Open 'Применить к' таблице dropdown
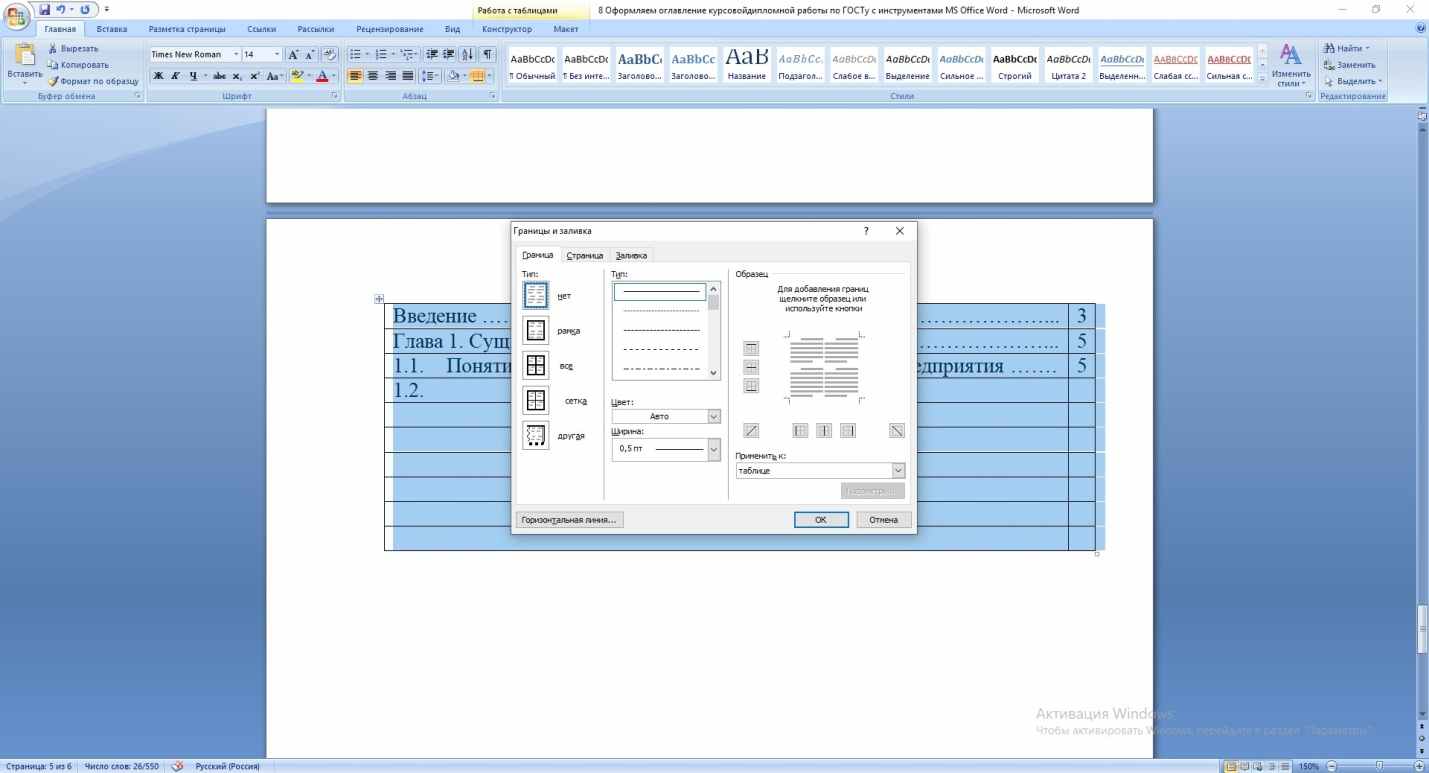This screenshot has height=773, width=1429. pyautogui.click(x=820, y=470)
